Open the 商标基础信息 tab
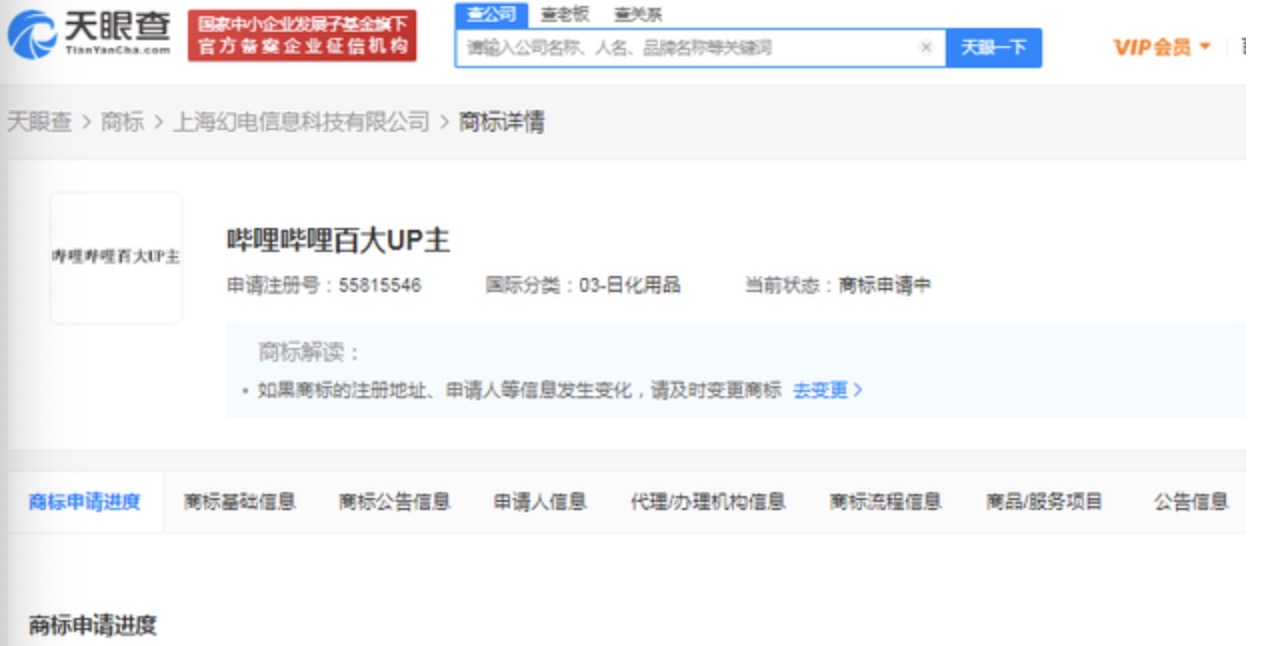The height and width of the screenshot is (646, 1276). point(240,502)
